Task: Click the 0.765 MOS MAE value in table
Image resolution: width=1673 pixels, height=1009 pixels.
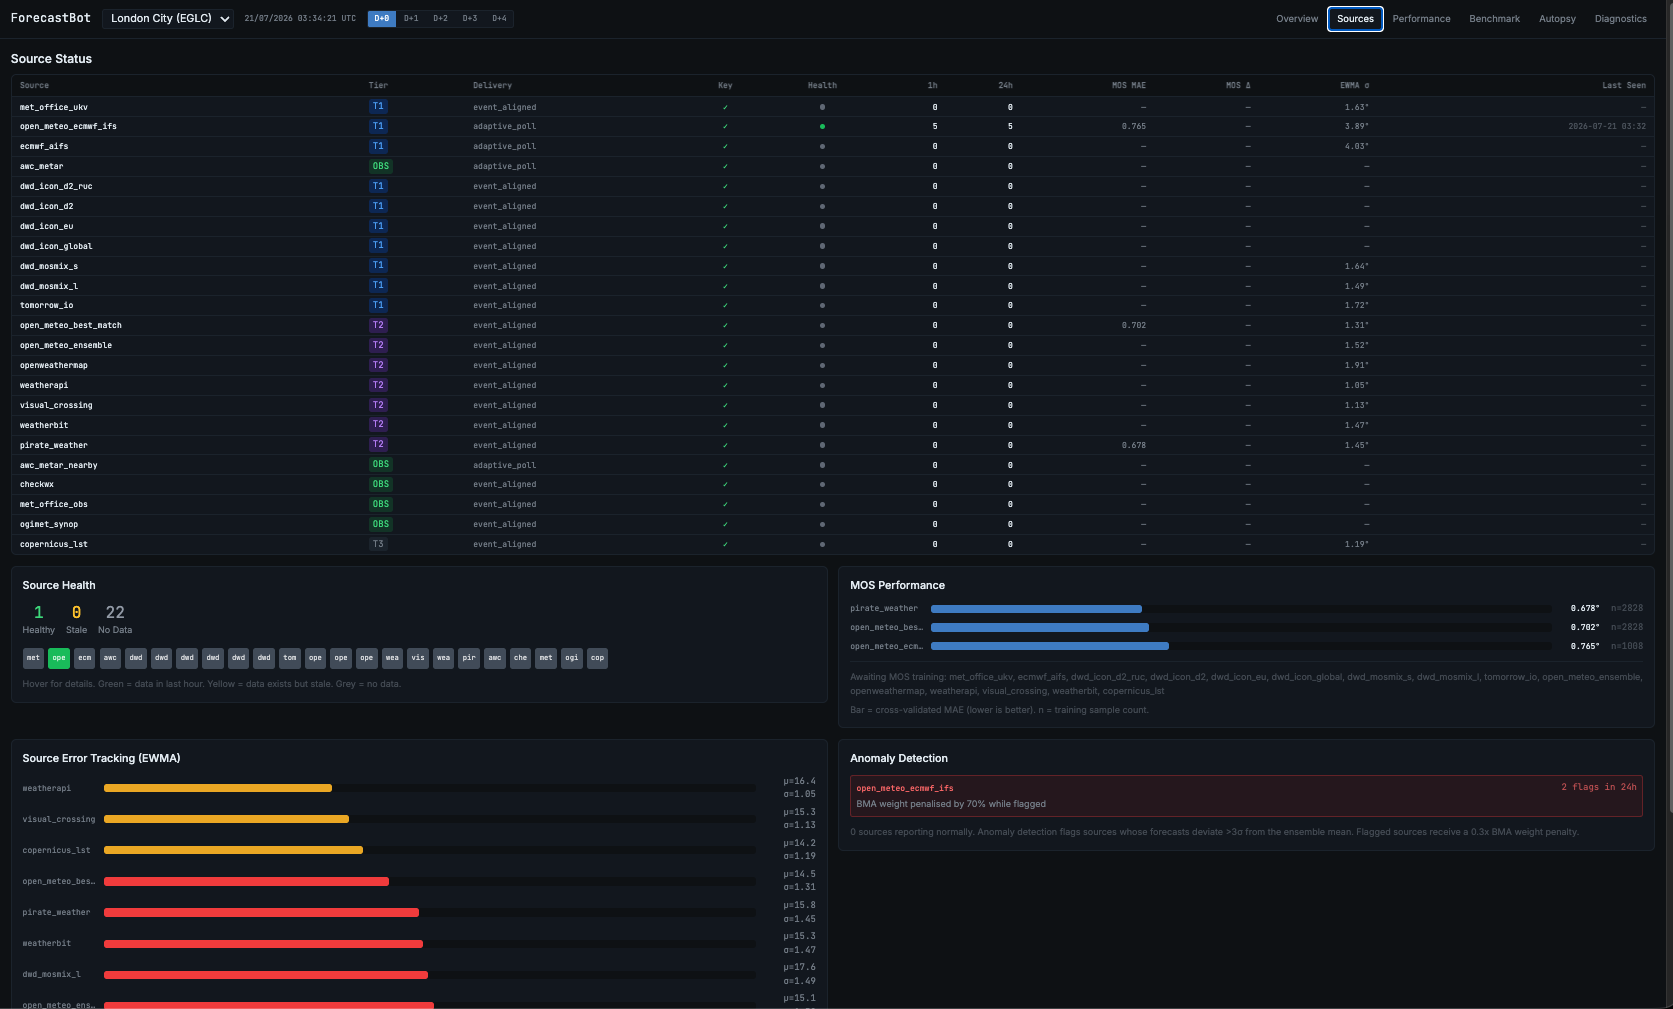Action: tap(1134, 126)
